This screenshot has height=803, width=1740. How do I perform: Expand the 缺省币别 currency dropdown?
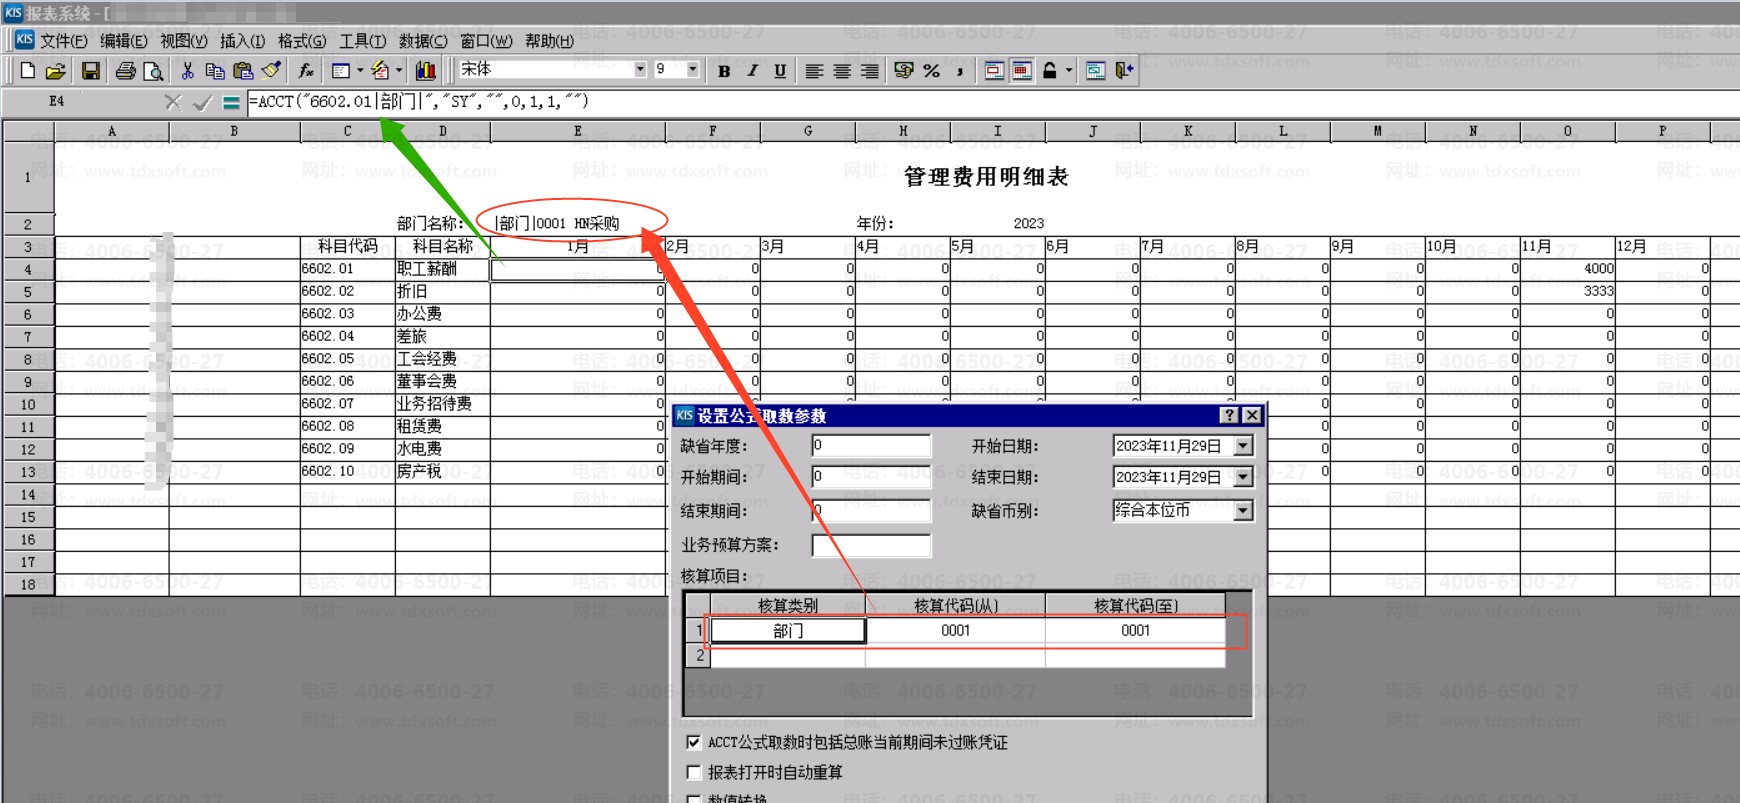[1243, 510]
